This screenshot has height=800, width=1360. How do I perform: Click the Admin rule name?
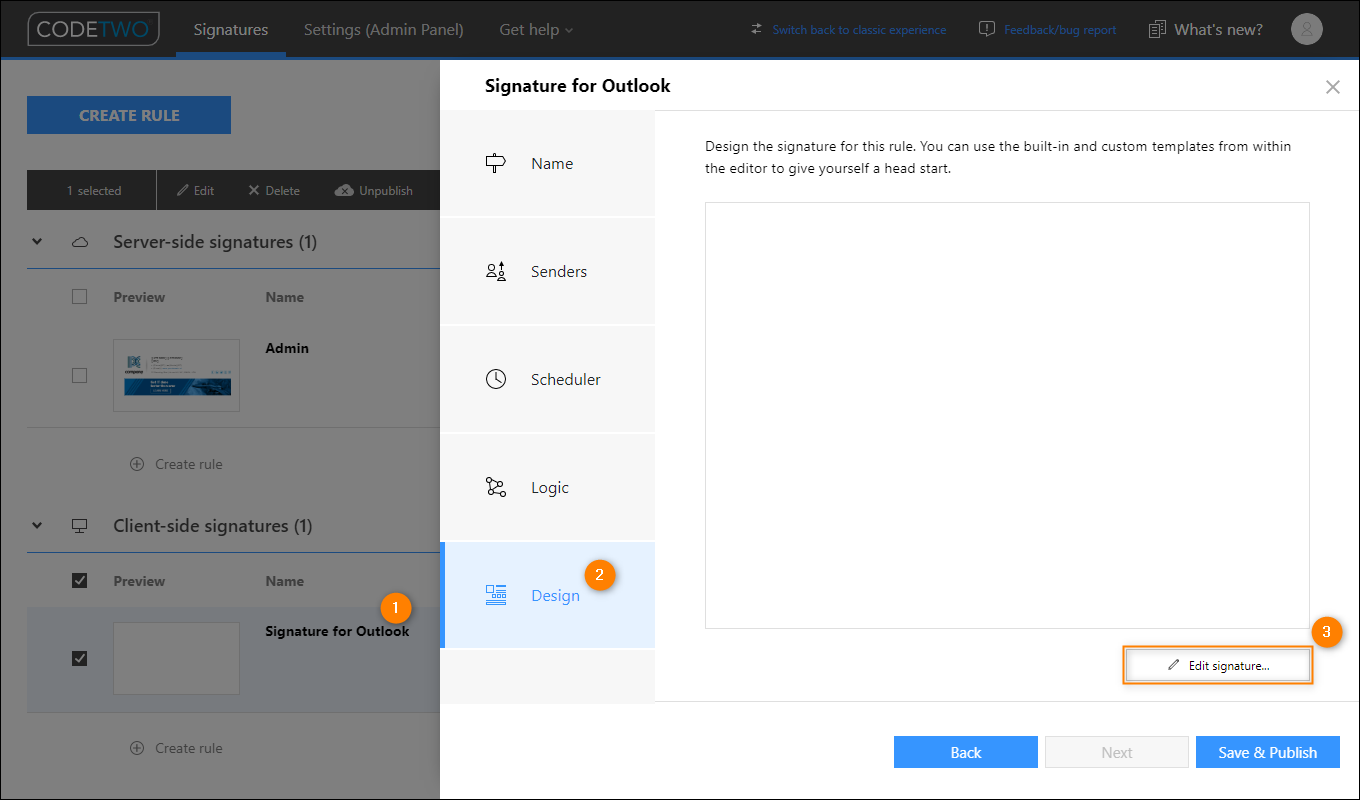click(x=287, y=348)
